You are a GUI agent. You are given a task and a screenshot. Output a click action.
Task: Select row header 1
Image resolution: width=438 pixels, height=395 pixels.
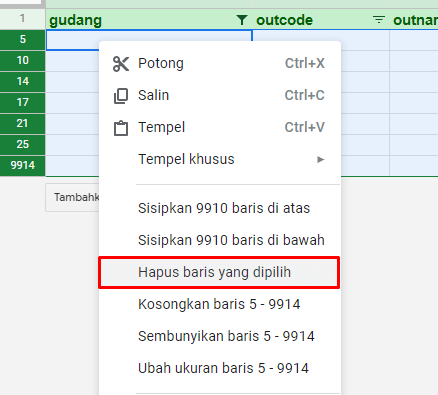click(22, 18)
